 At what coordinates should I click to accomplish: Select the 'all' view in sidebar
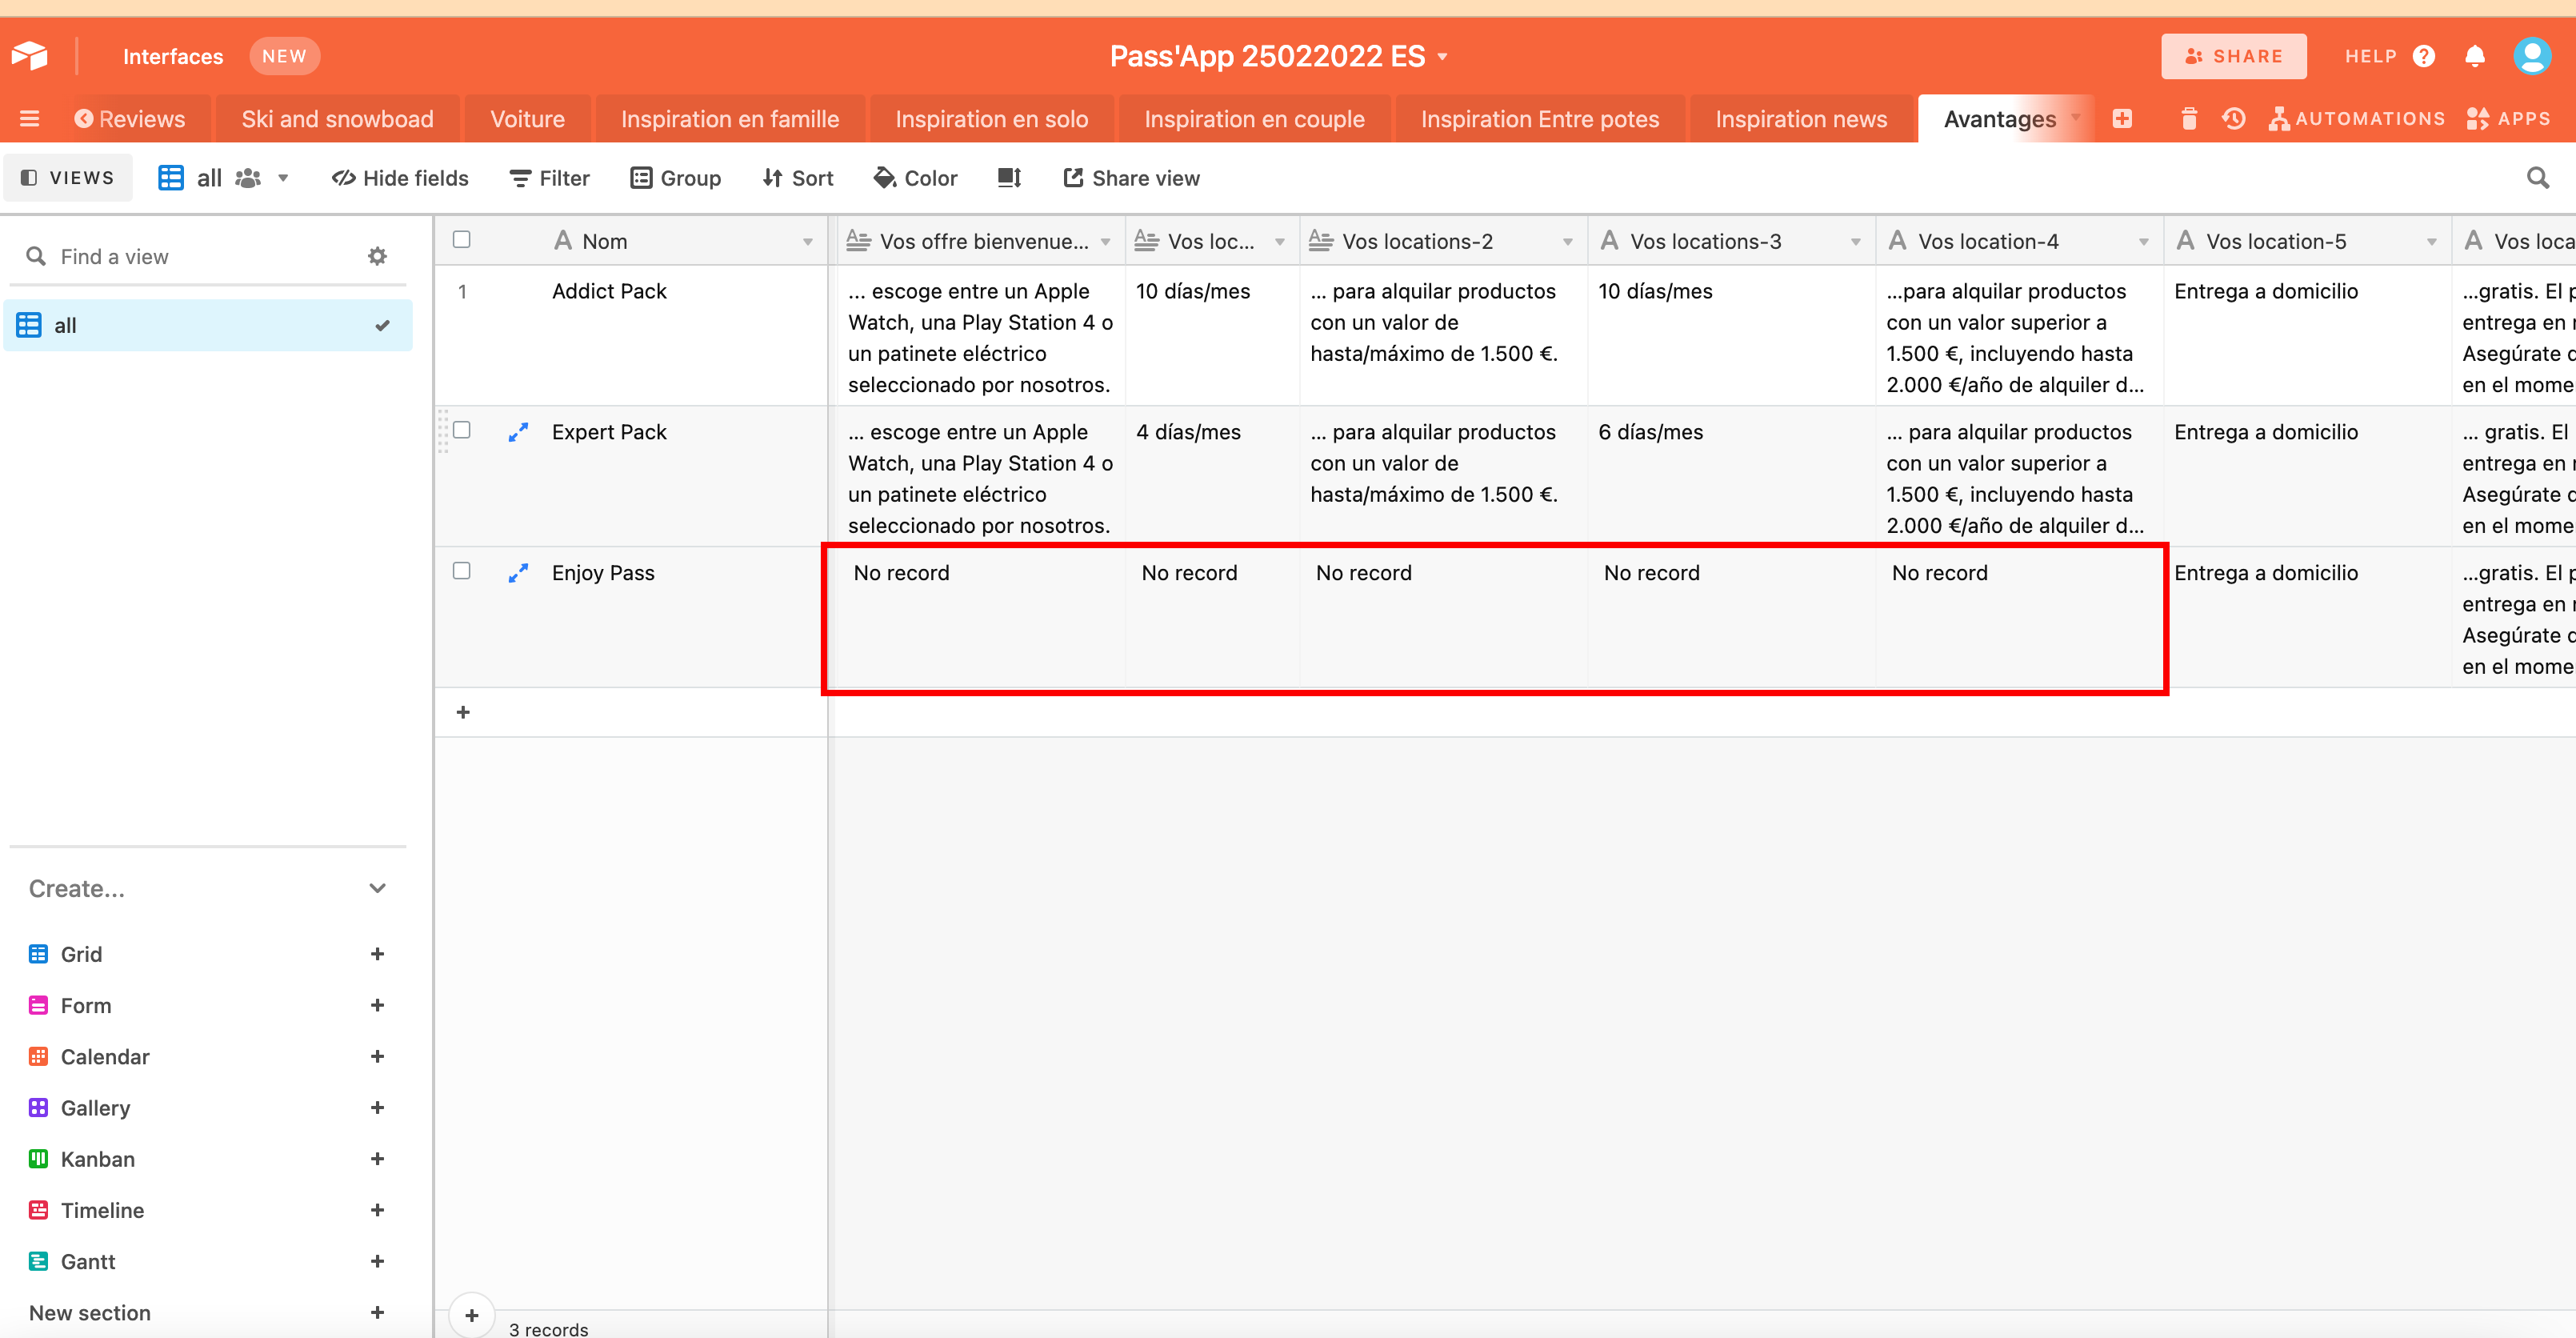(208, 325)
